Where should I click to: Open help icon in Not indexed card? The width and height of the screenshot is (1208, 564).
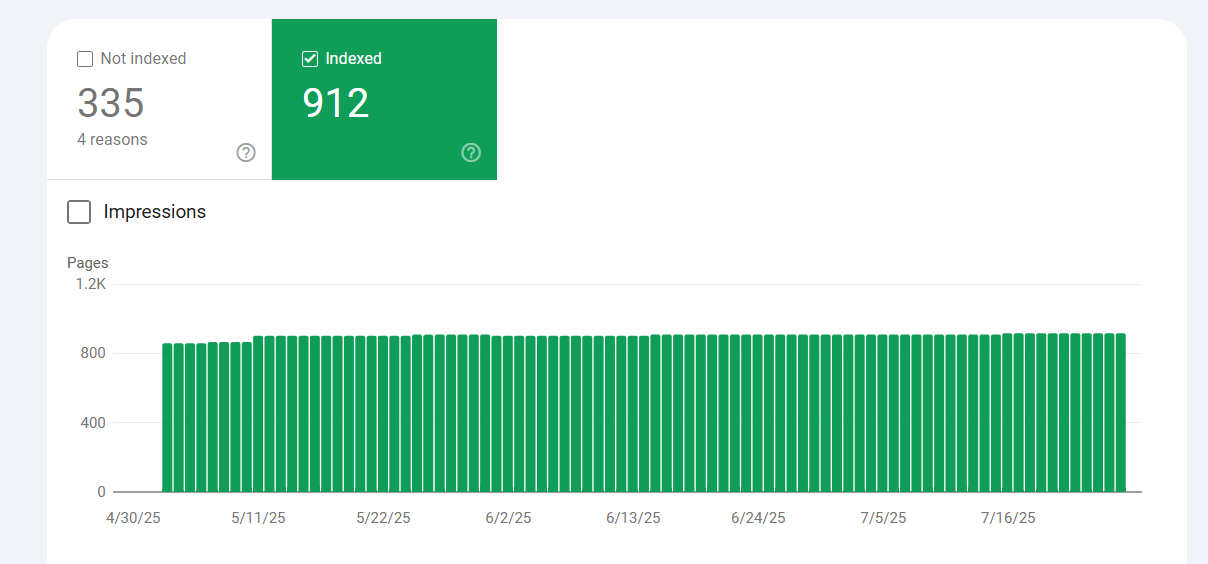[x=246, y=153]
